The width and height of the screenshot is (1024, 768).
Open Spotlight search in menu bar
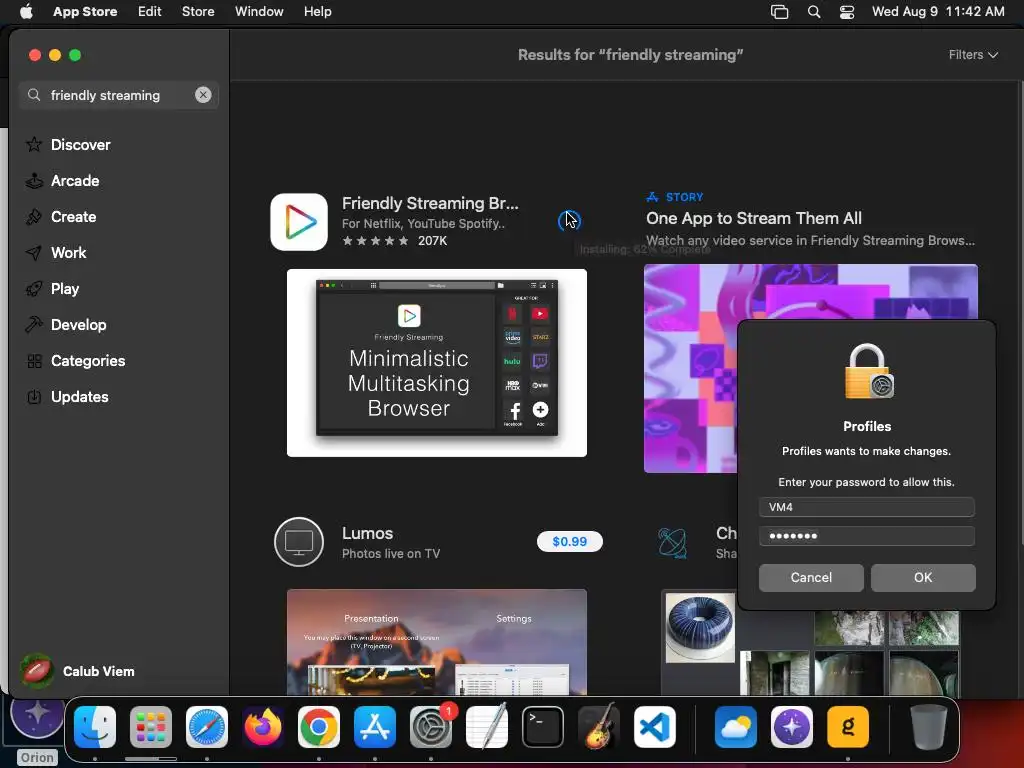814,12
